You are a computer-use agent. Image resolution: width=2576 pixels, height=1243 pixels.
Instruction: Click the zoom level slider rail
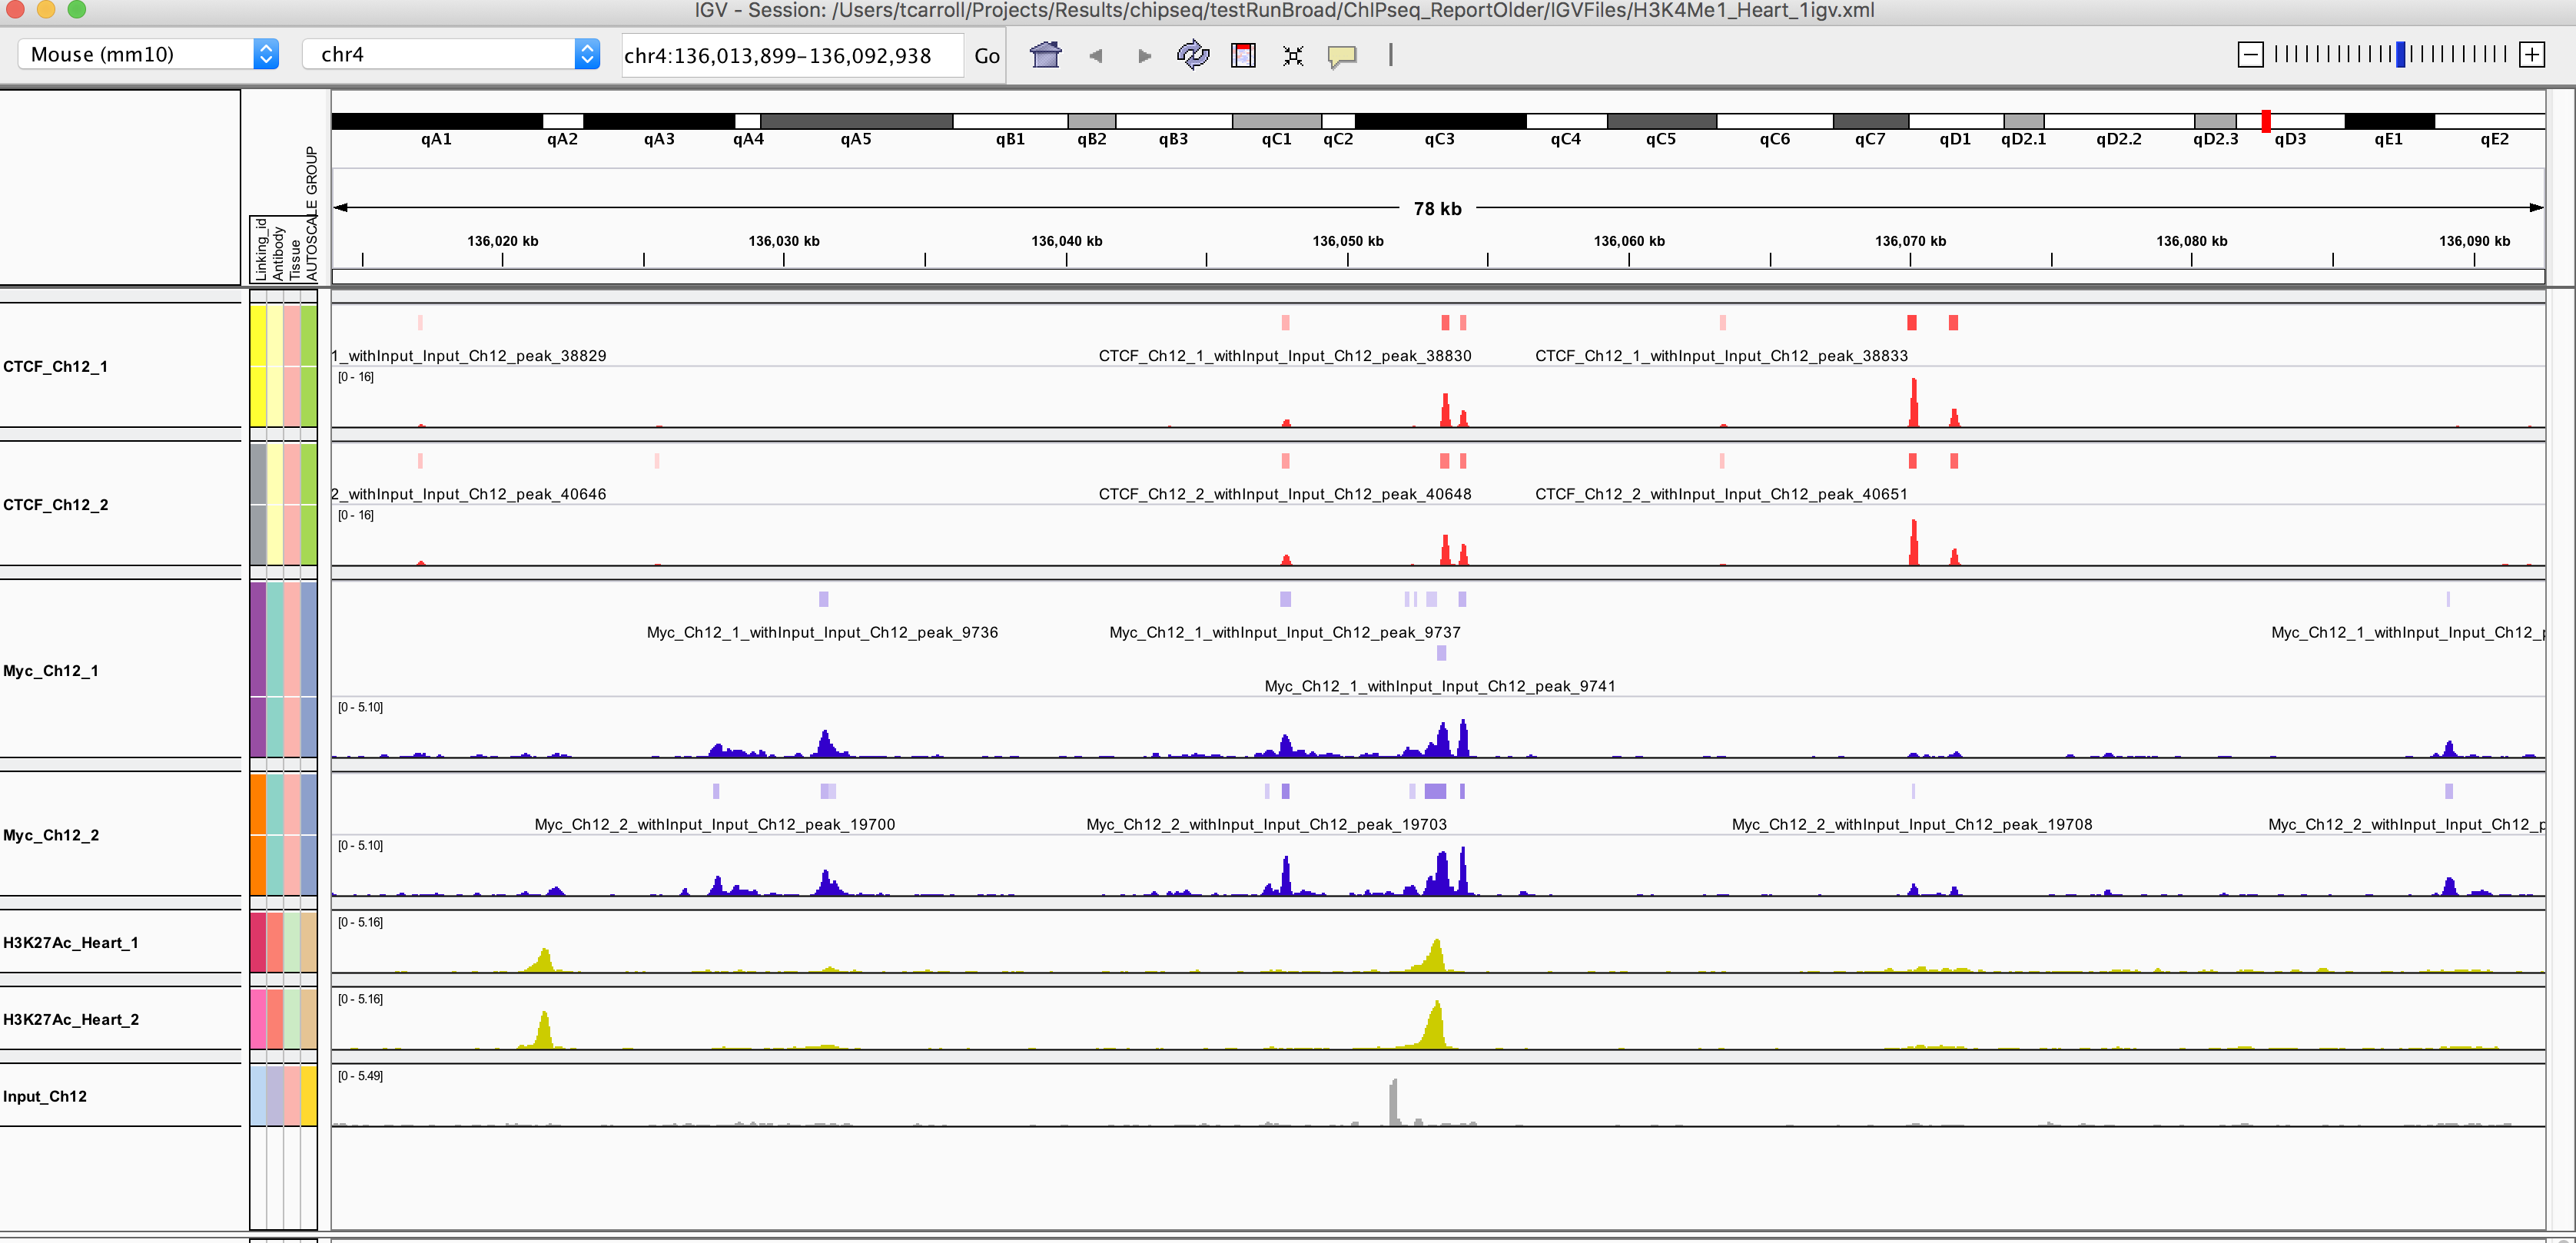tap(2390, 55)
